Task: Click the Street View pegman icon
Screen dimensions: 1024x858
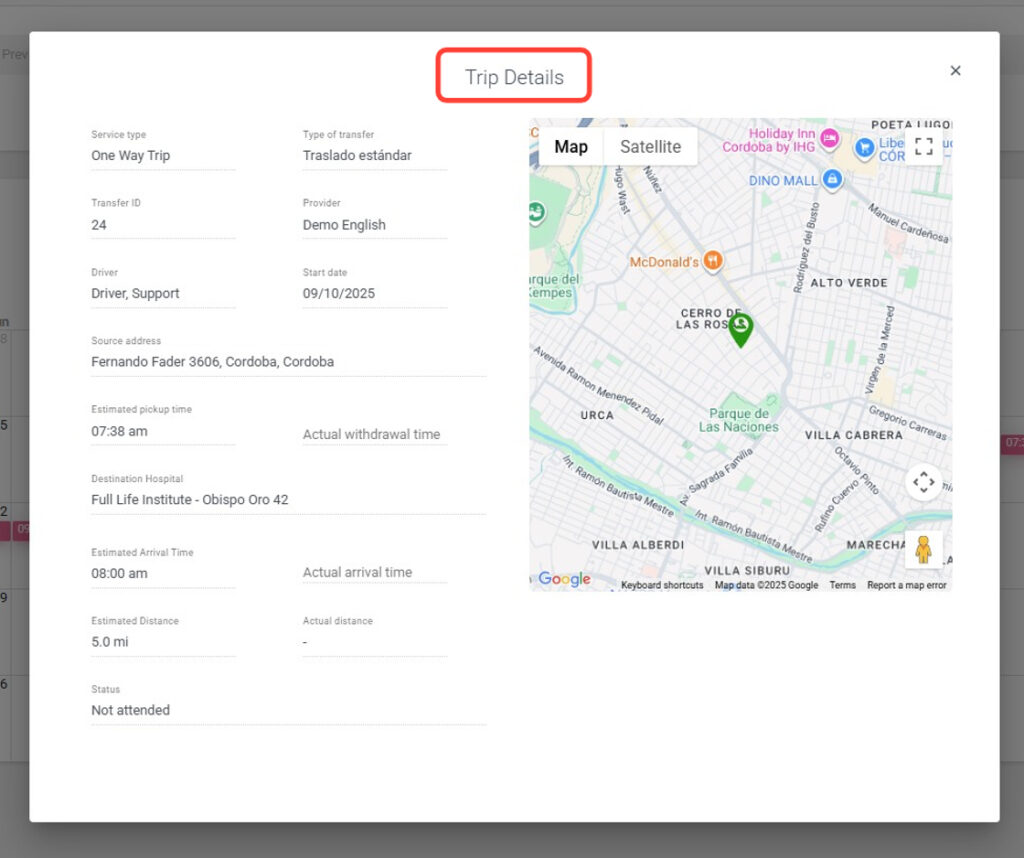Action: 923,549
